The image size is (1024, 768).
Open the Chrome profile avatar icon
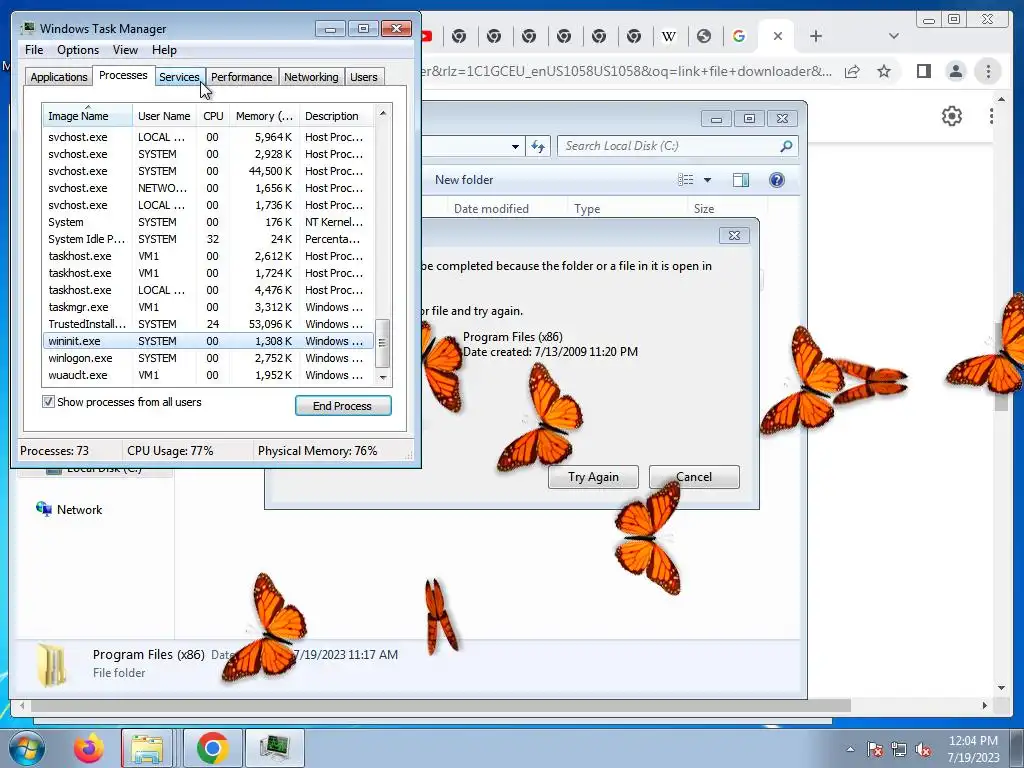point(955,71)
